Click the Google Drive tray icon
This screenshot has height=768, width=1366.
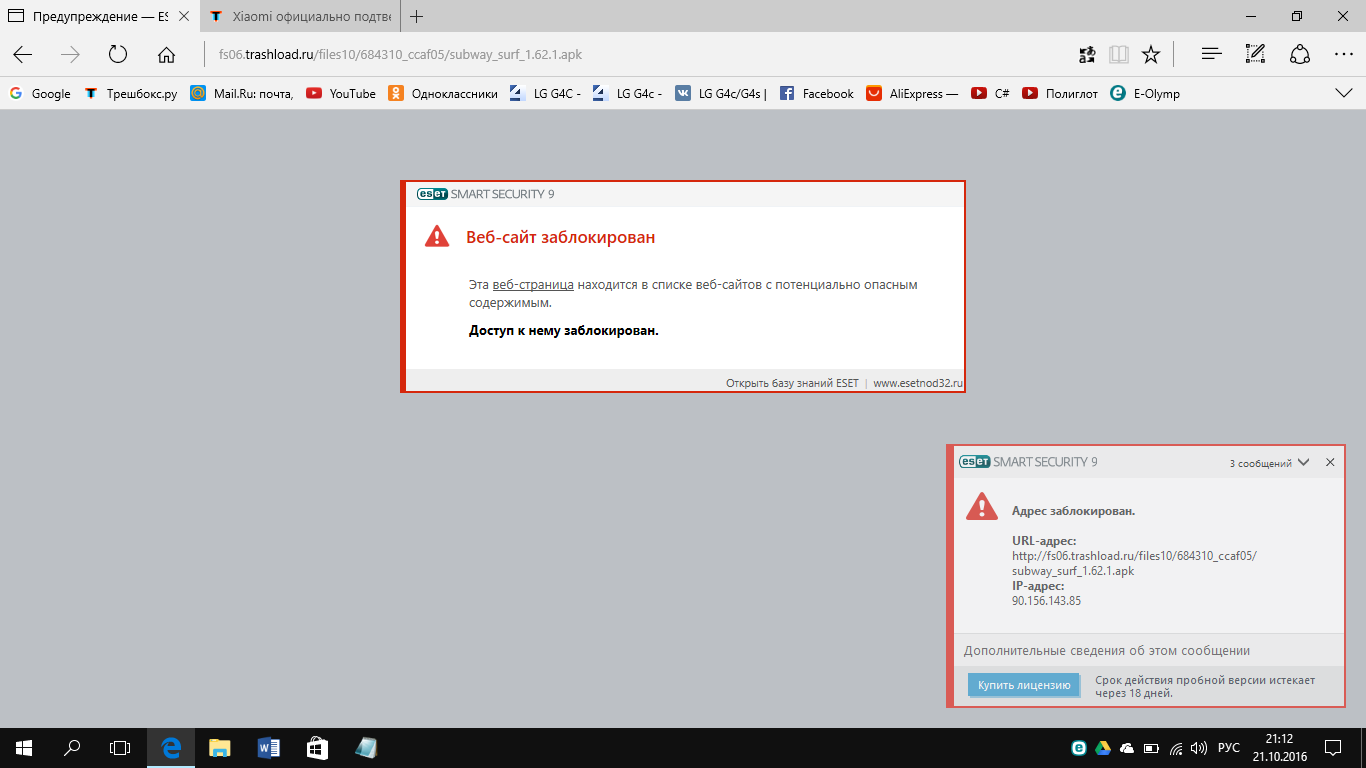(1103, 747)
